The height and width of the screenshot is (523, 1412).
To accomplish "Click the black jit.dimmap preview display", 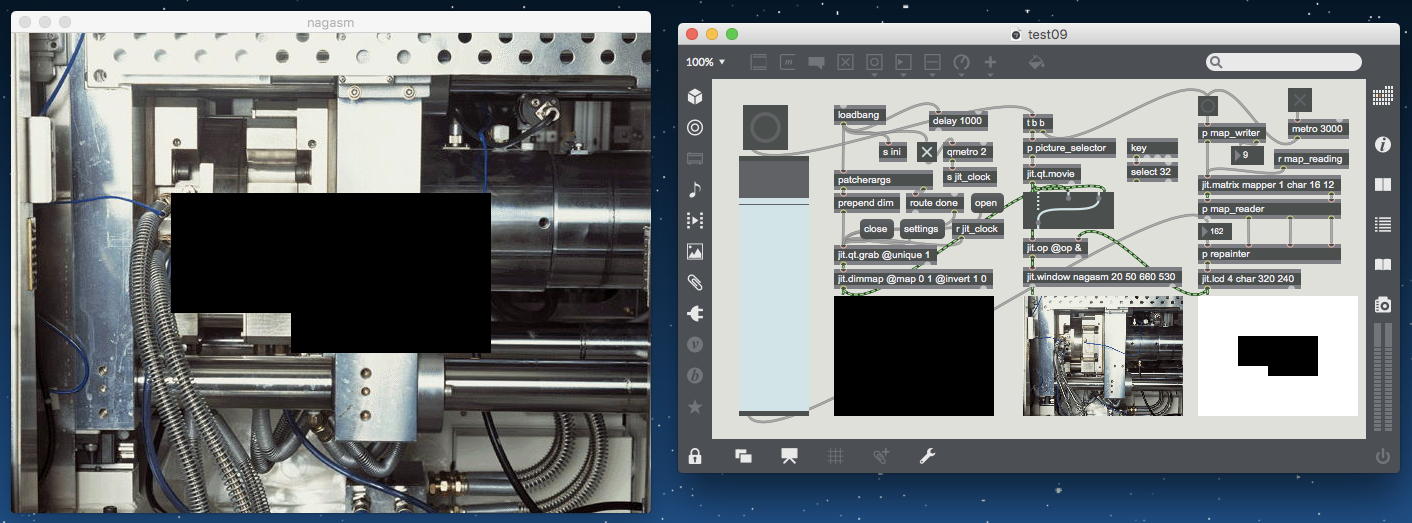I will tap(914, 355).
